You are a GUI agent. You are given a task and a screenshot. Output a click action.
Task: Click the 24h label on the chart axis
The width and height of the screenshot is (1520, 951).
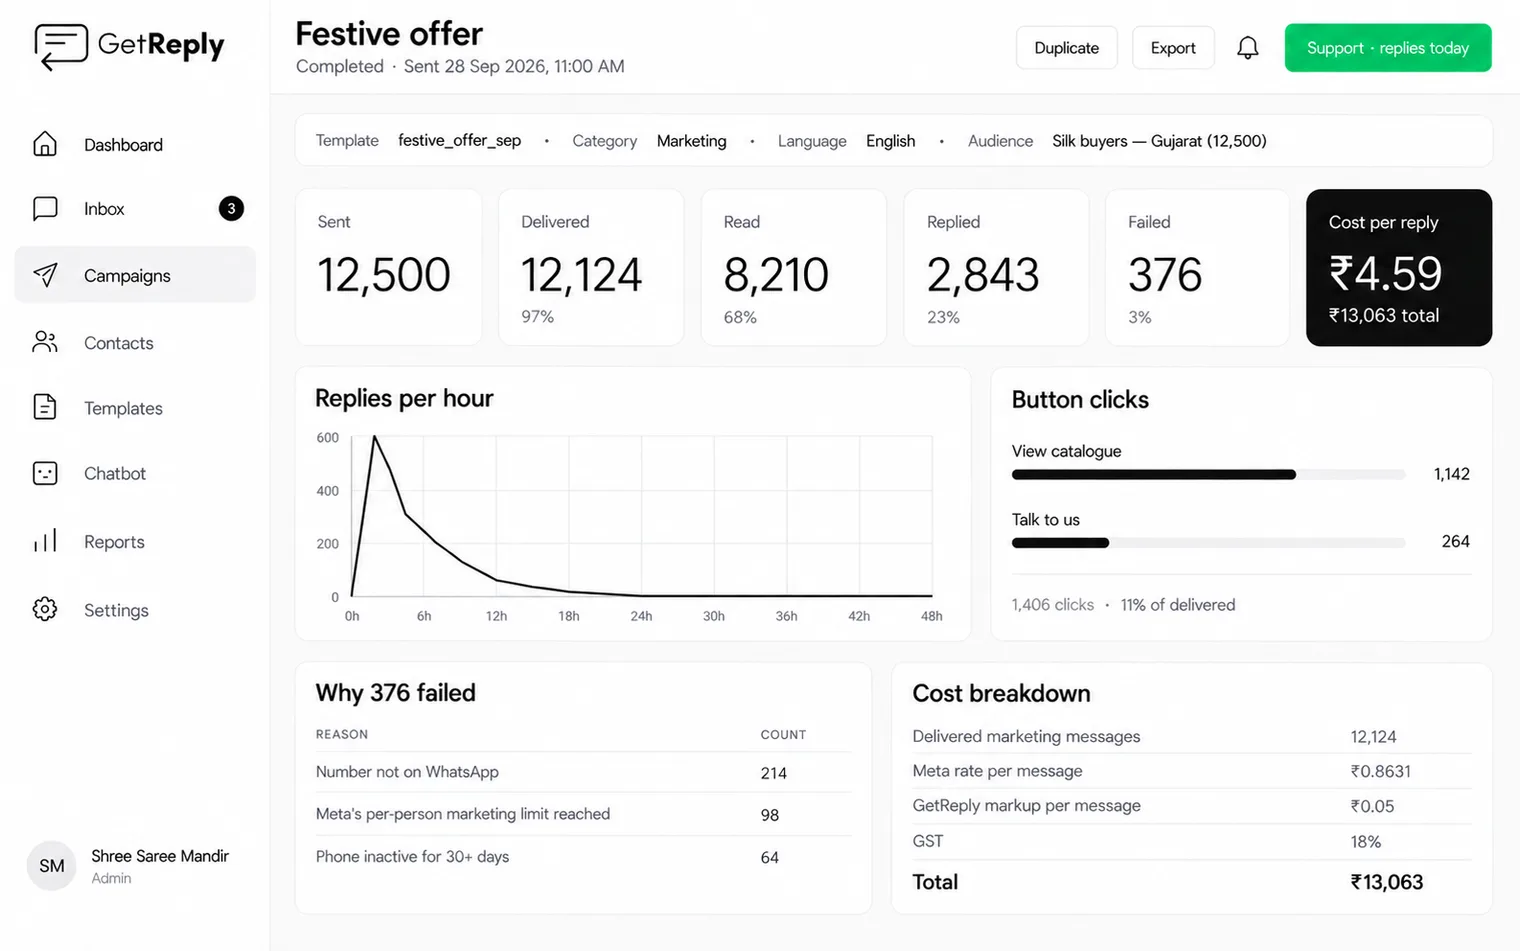point(641,616)
